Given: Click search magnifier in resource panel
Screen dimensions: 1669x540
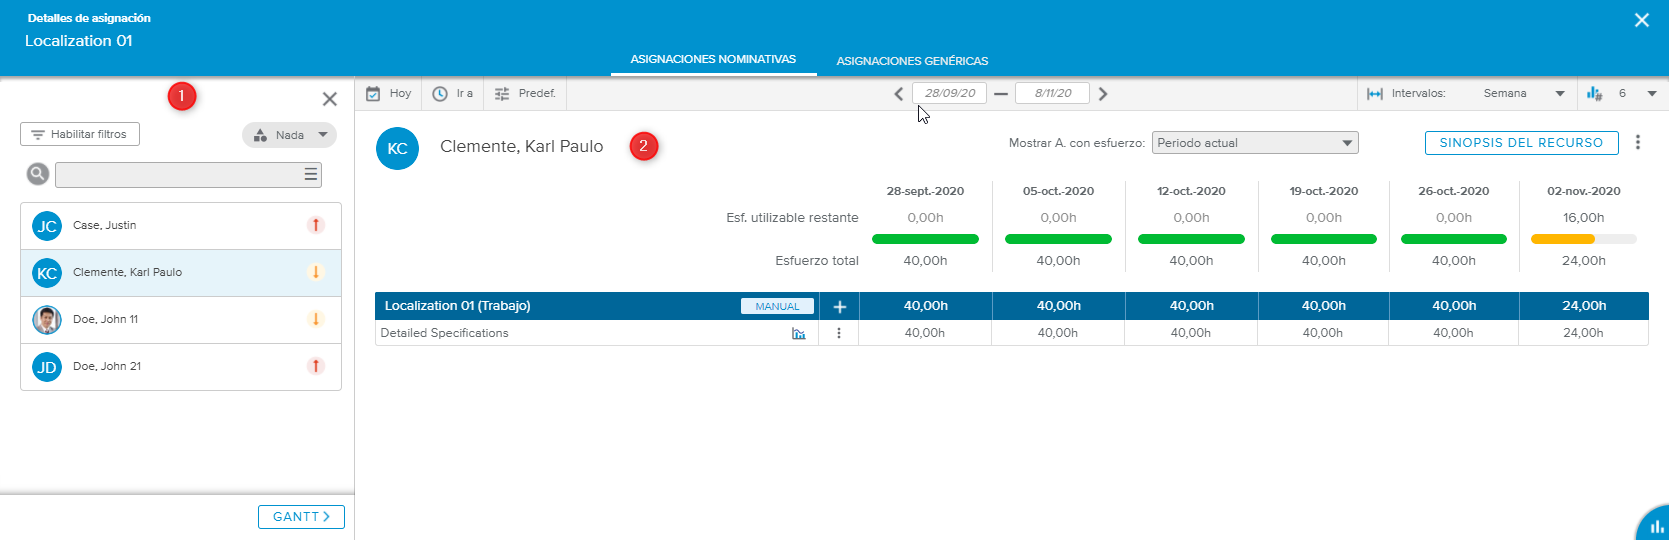Looking at the screenshot, I should 38,174.
